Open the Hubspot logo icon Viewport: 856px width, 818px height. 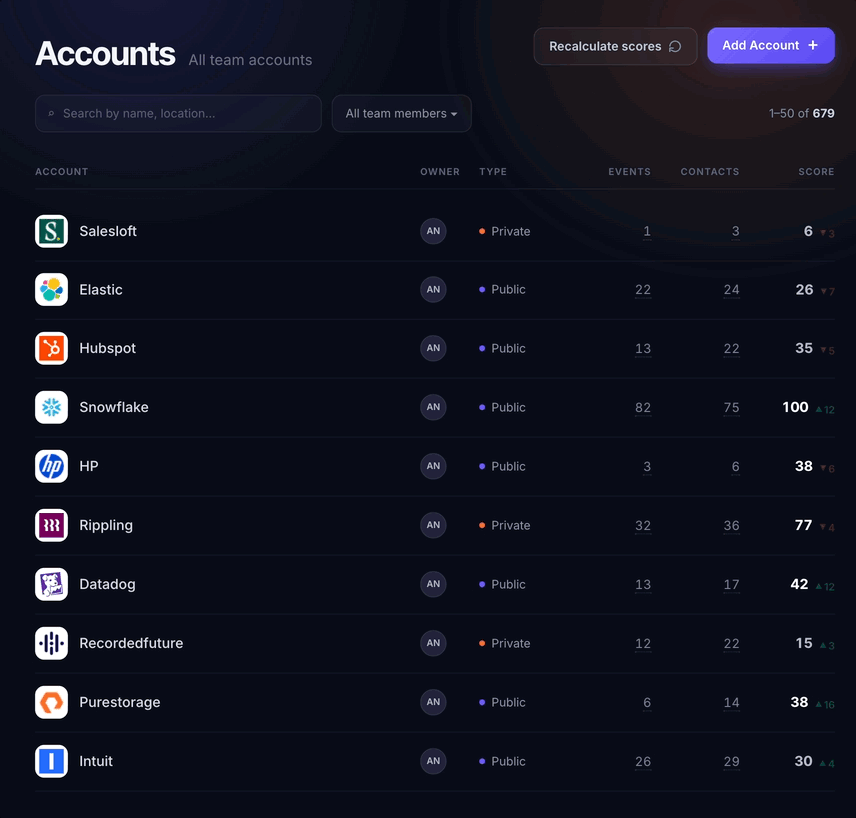pos(51,348)
